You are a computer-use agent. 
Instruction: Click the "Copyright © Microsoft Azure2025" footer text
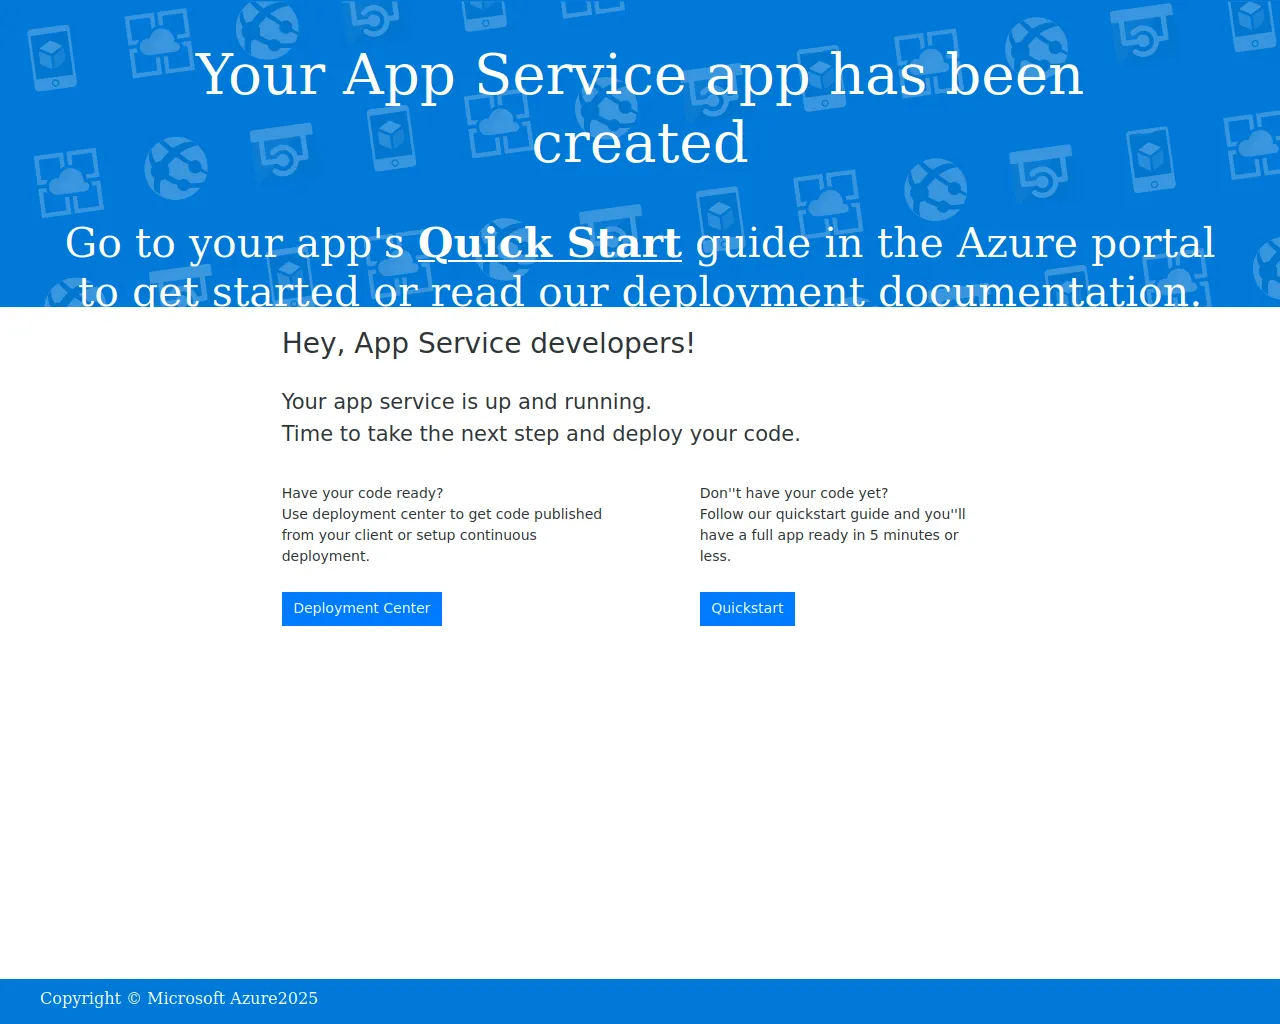coord(179,999)
